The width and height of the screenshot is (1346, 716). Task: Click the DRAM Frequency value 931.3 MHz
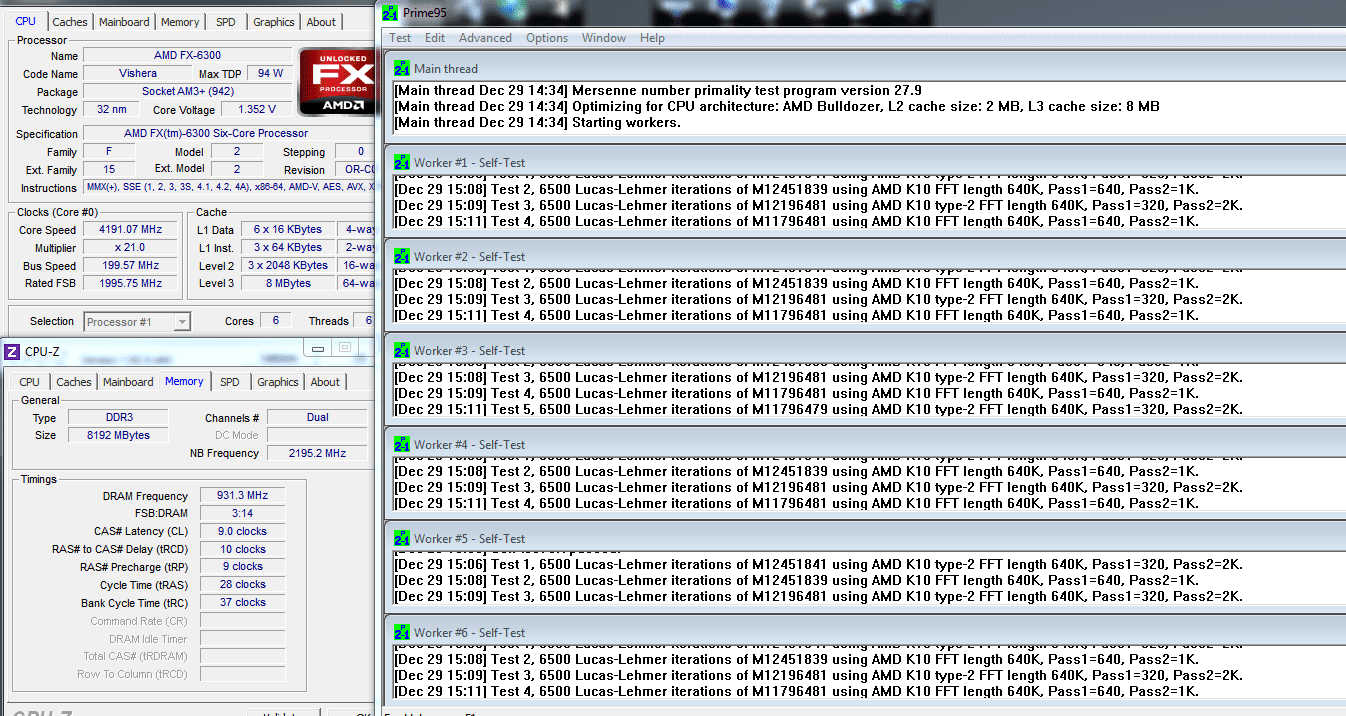coord(242,496)
